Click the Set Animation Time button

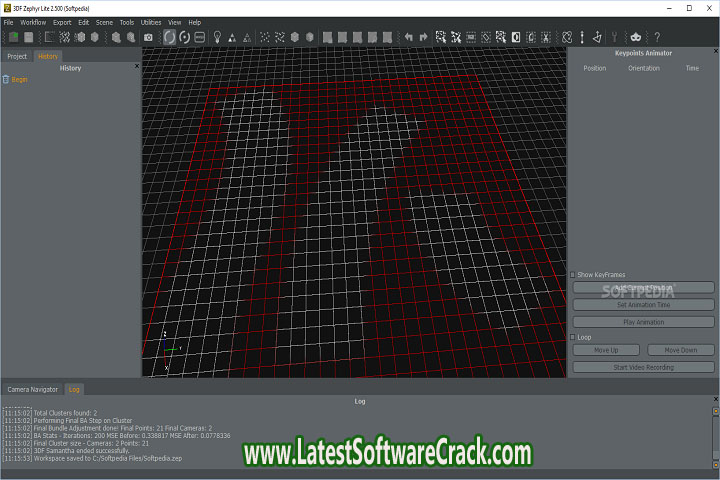(x=643, y=305)
